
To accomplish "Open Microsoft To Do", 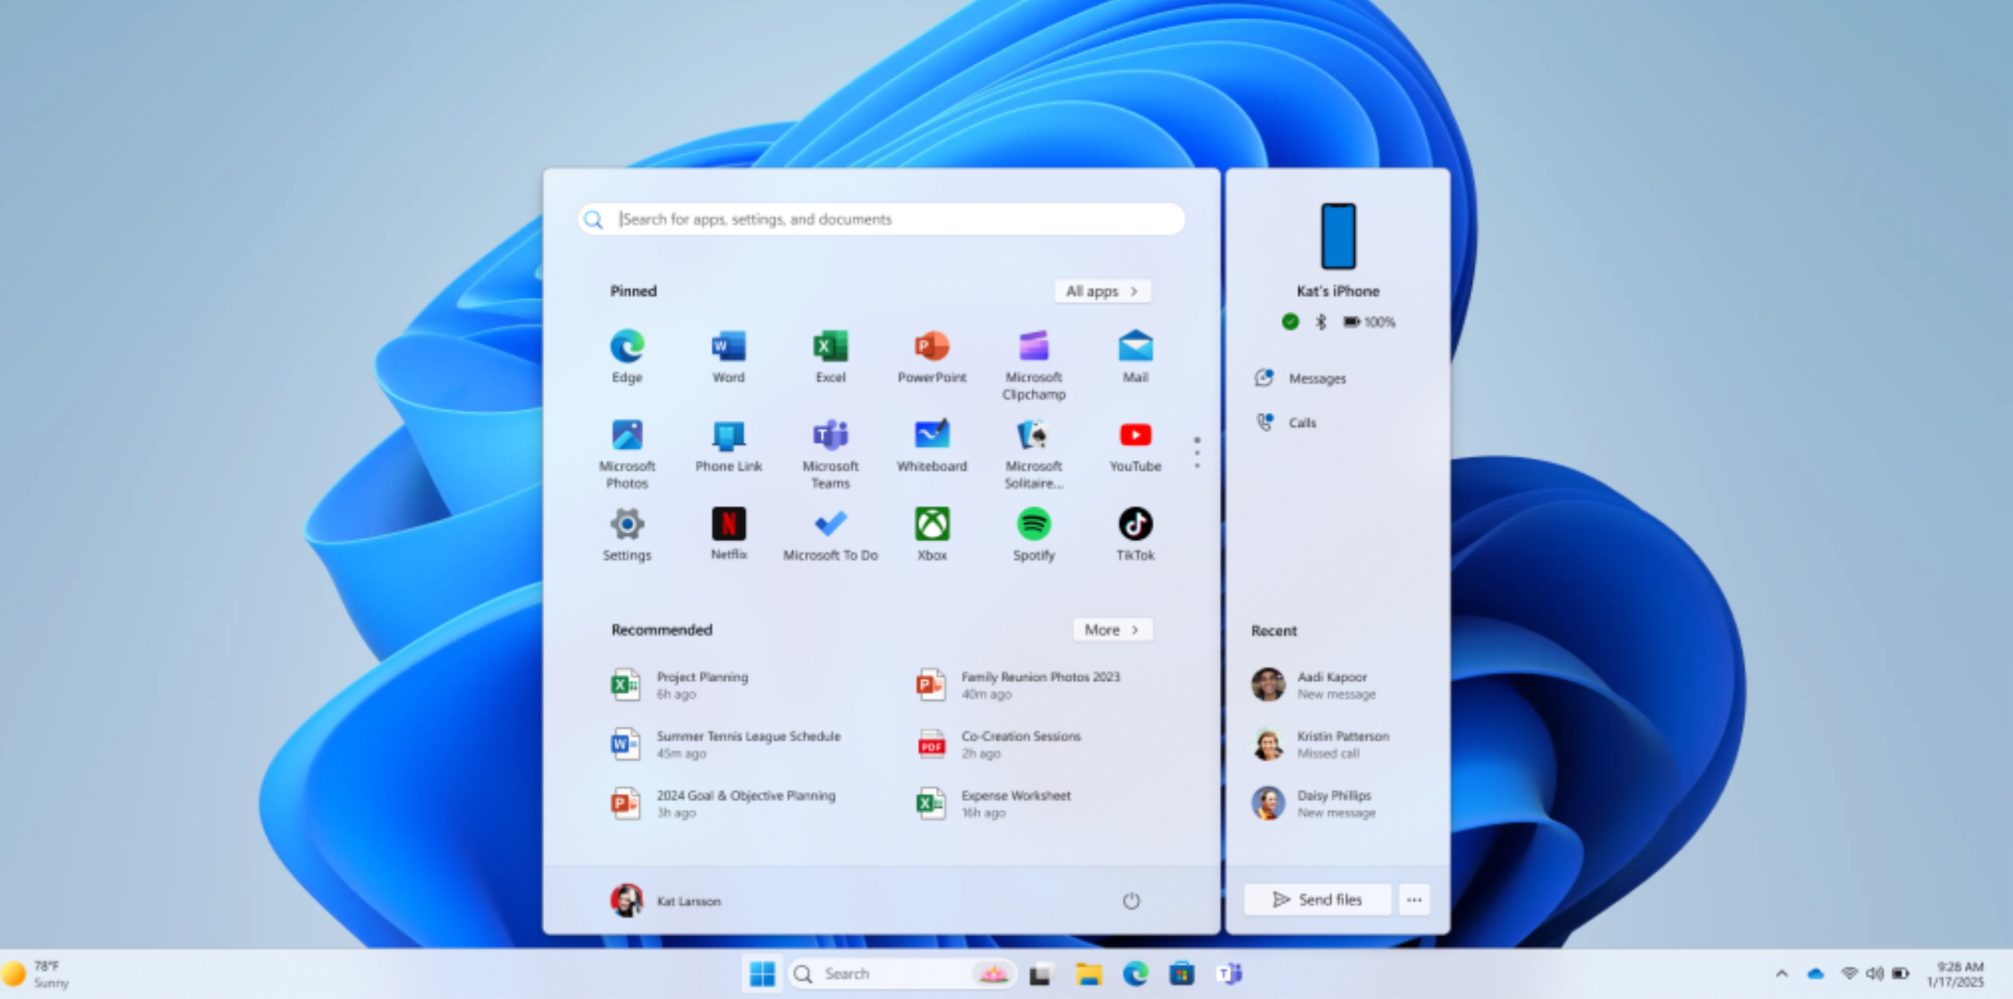I will tap(830, 535).
